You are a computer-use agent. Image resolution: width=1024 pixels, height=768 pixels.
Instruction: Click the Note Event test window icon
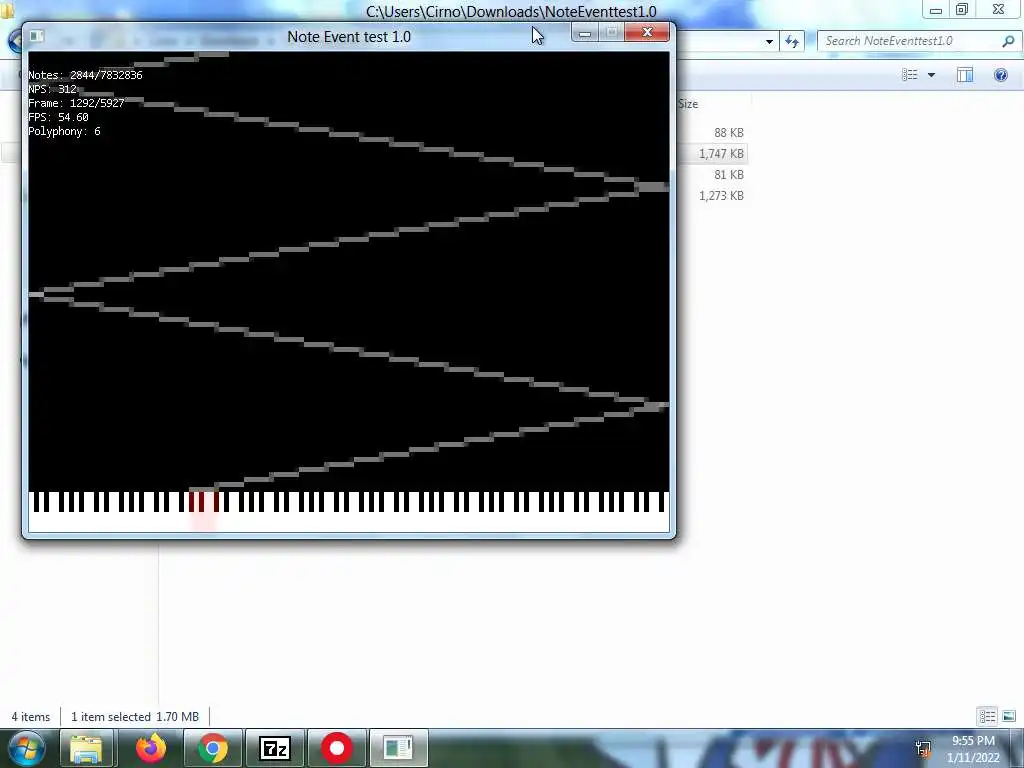[37, 36]
